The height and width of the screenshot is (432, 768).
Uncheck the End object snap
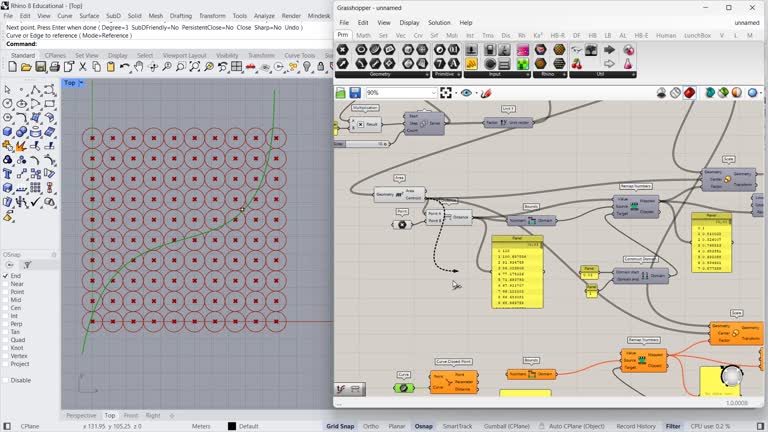5,276
